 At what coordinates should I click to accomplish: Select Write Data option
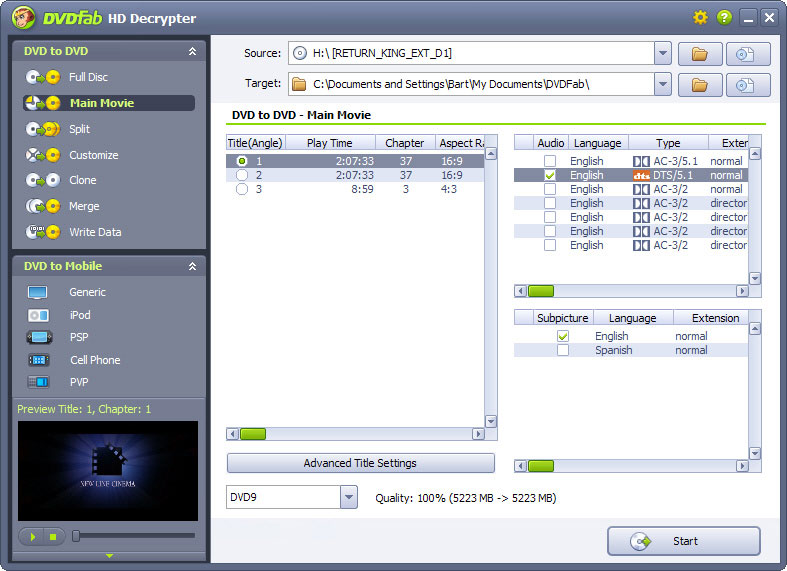pyautogui.click(x=95, y=232)
